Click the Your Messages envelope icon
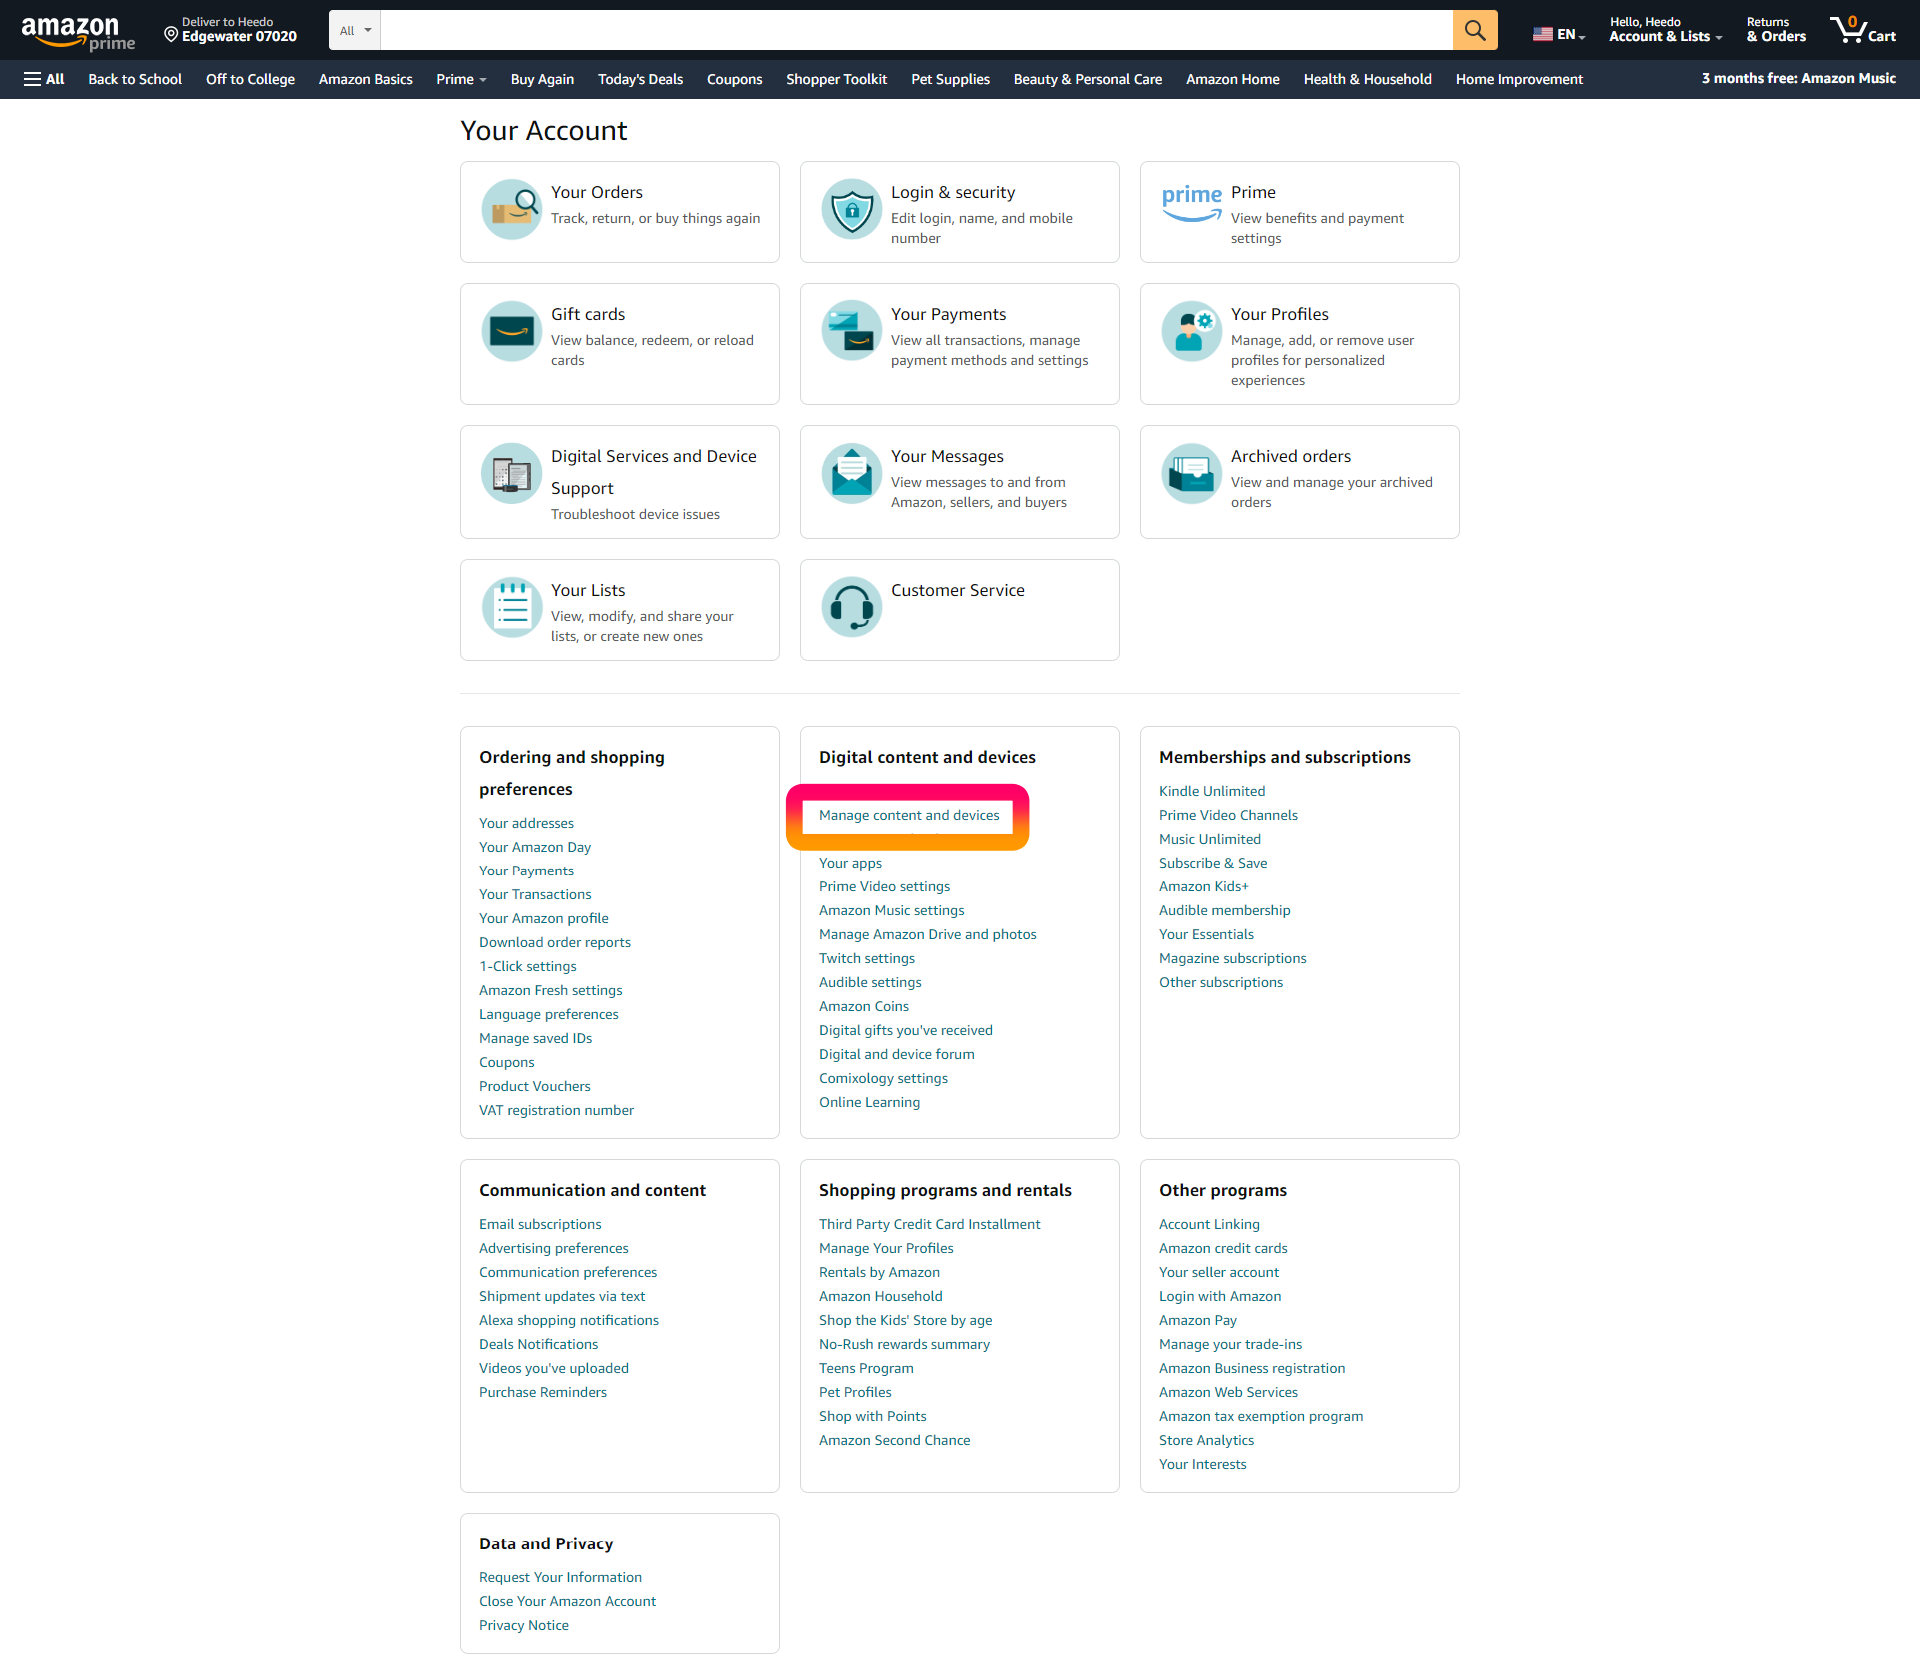The height and width of the screenshot is (1677, 1920). click(x=851, y=473)
